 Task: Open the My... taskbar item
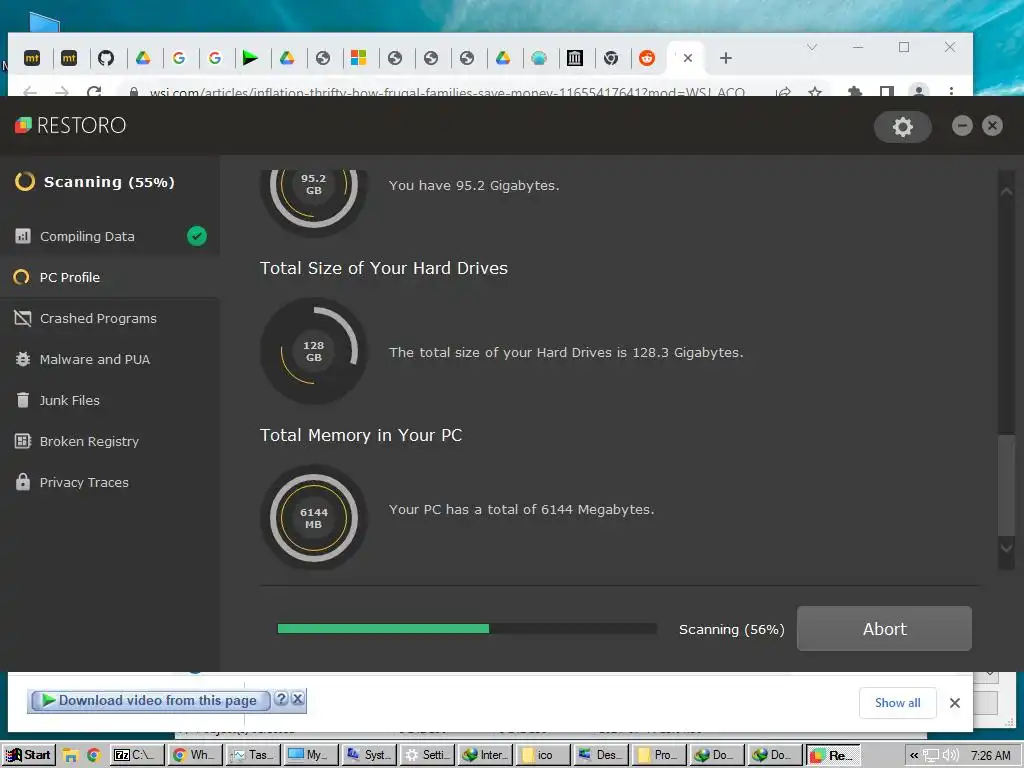tap(310, 755)
